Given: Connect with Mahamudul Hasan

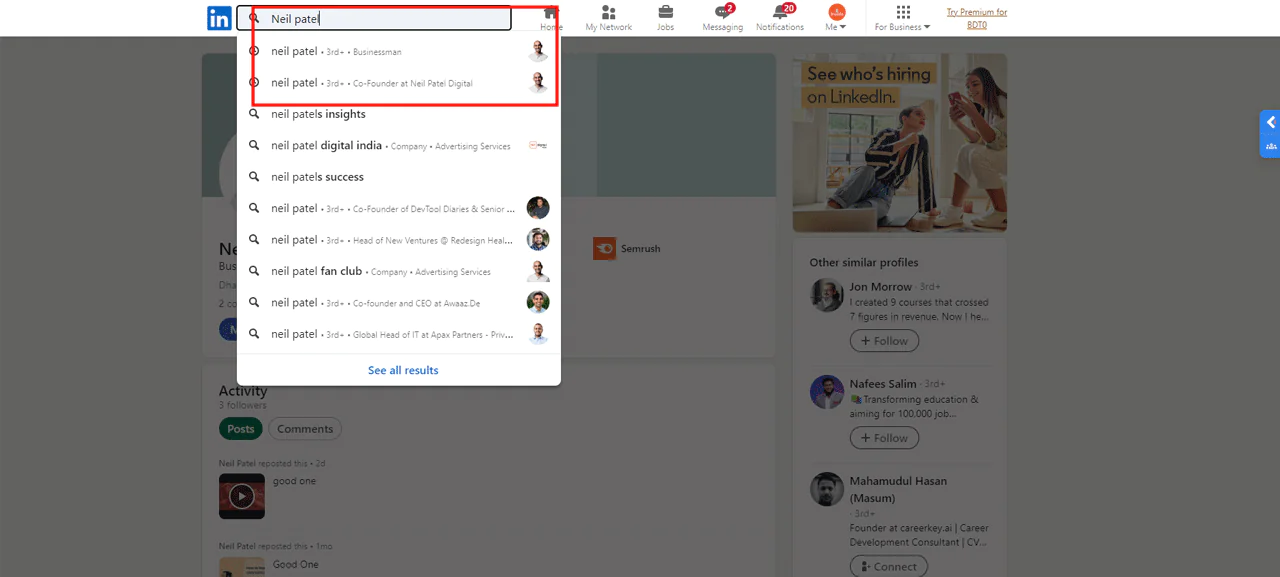Looking at the screenshot, I should pos(888,566).
